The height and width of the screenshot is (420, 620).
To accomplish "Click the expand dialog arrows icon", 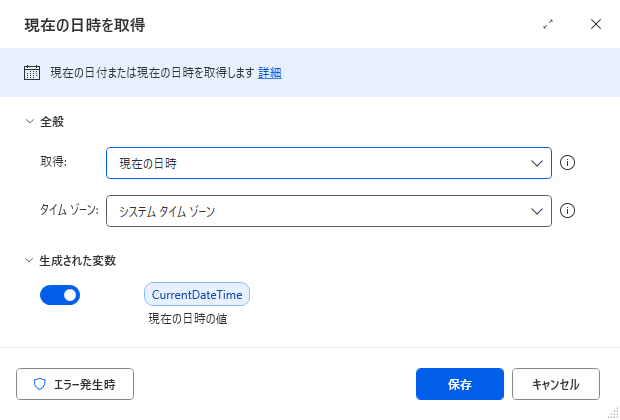I will click(x=548, y=25).
